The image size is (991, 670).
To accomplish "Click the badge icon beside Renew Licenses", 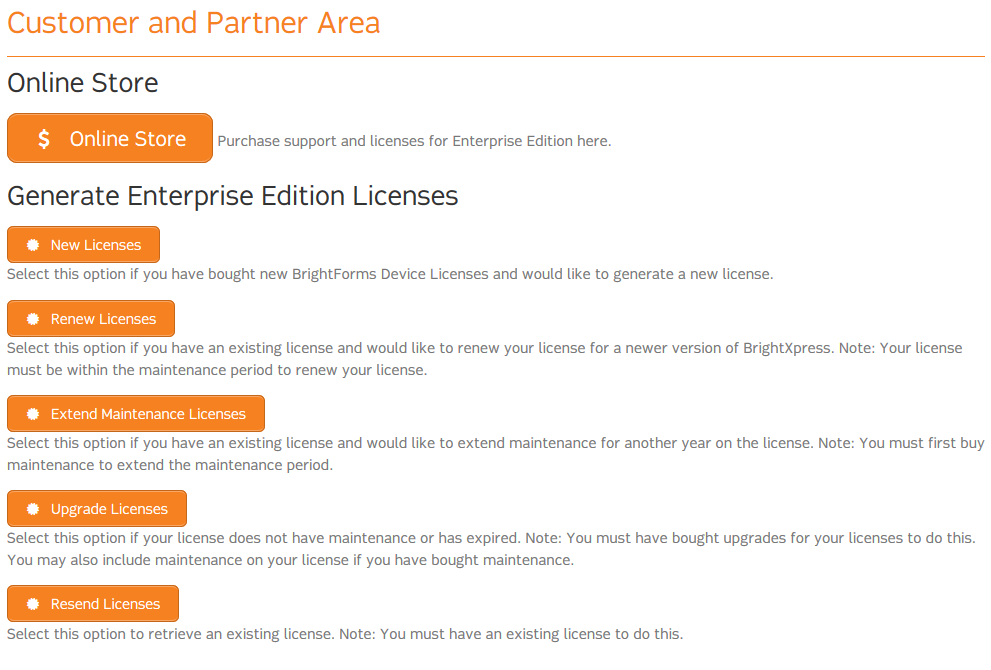I will [x=33, y=319].
